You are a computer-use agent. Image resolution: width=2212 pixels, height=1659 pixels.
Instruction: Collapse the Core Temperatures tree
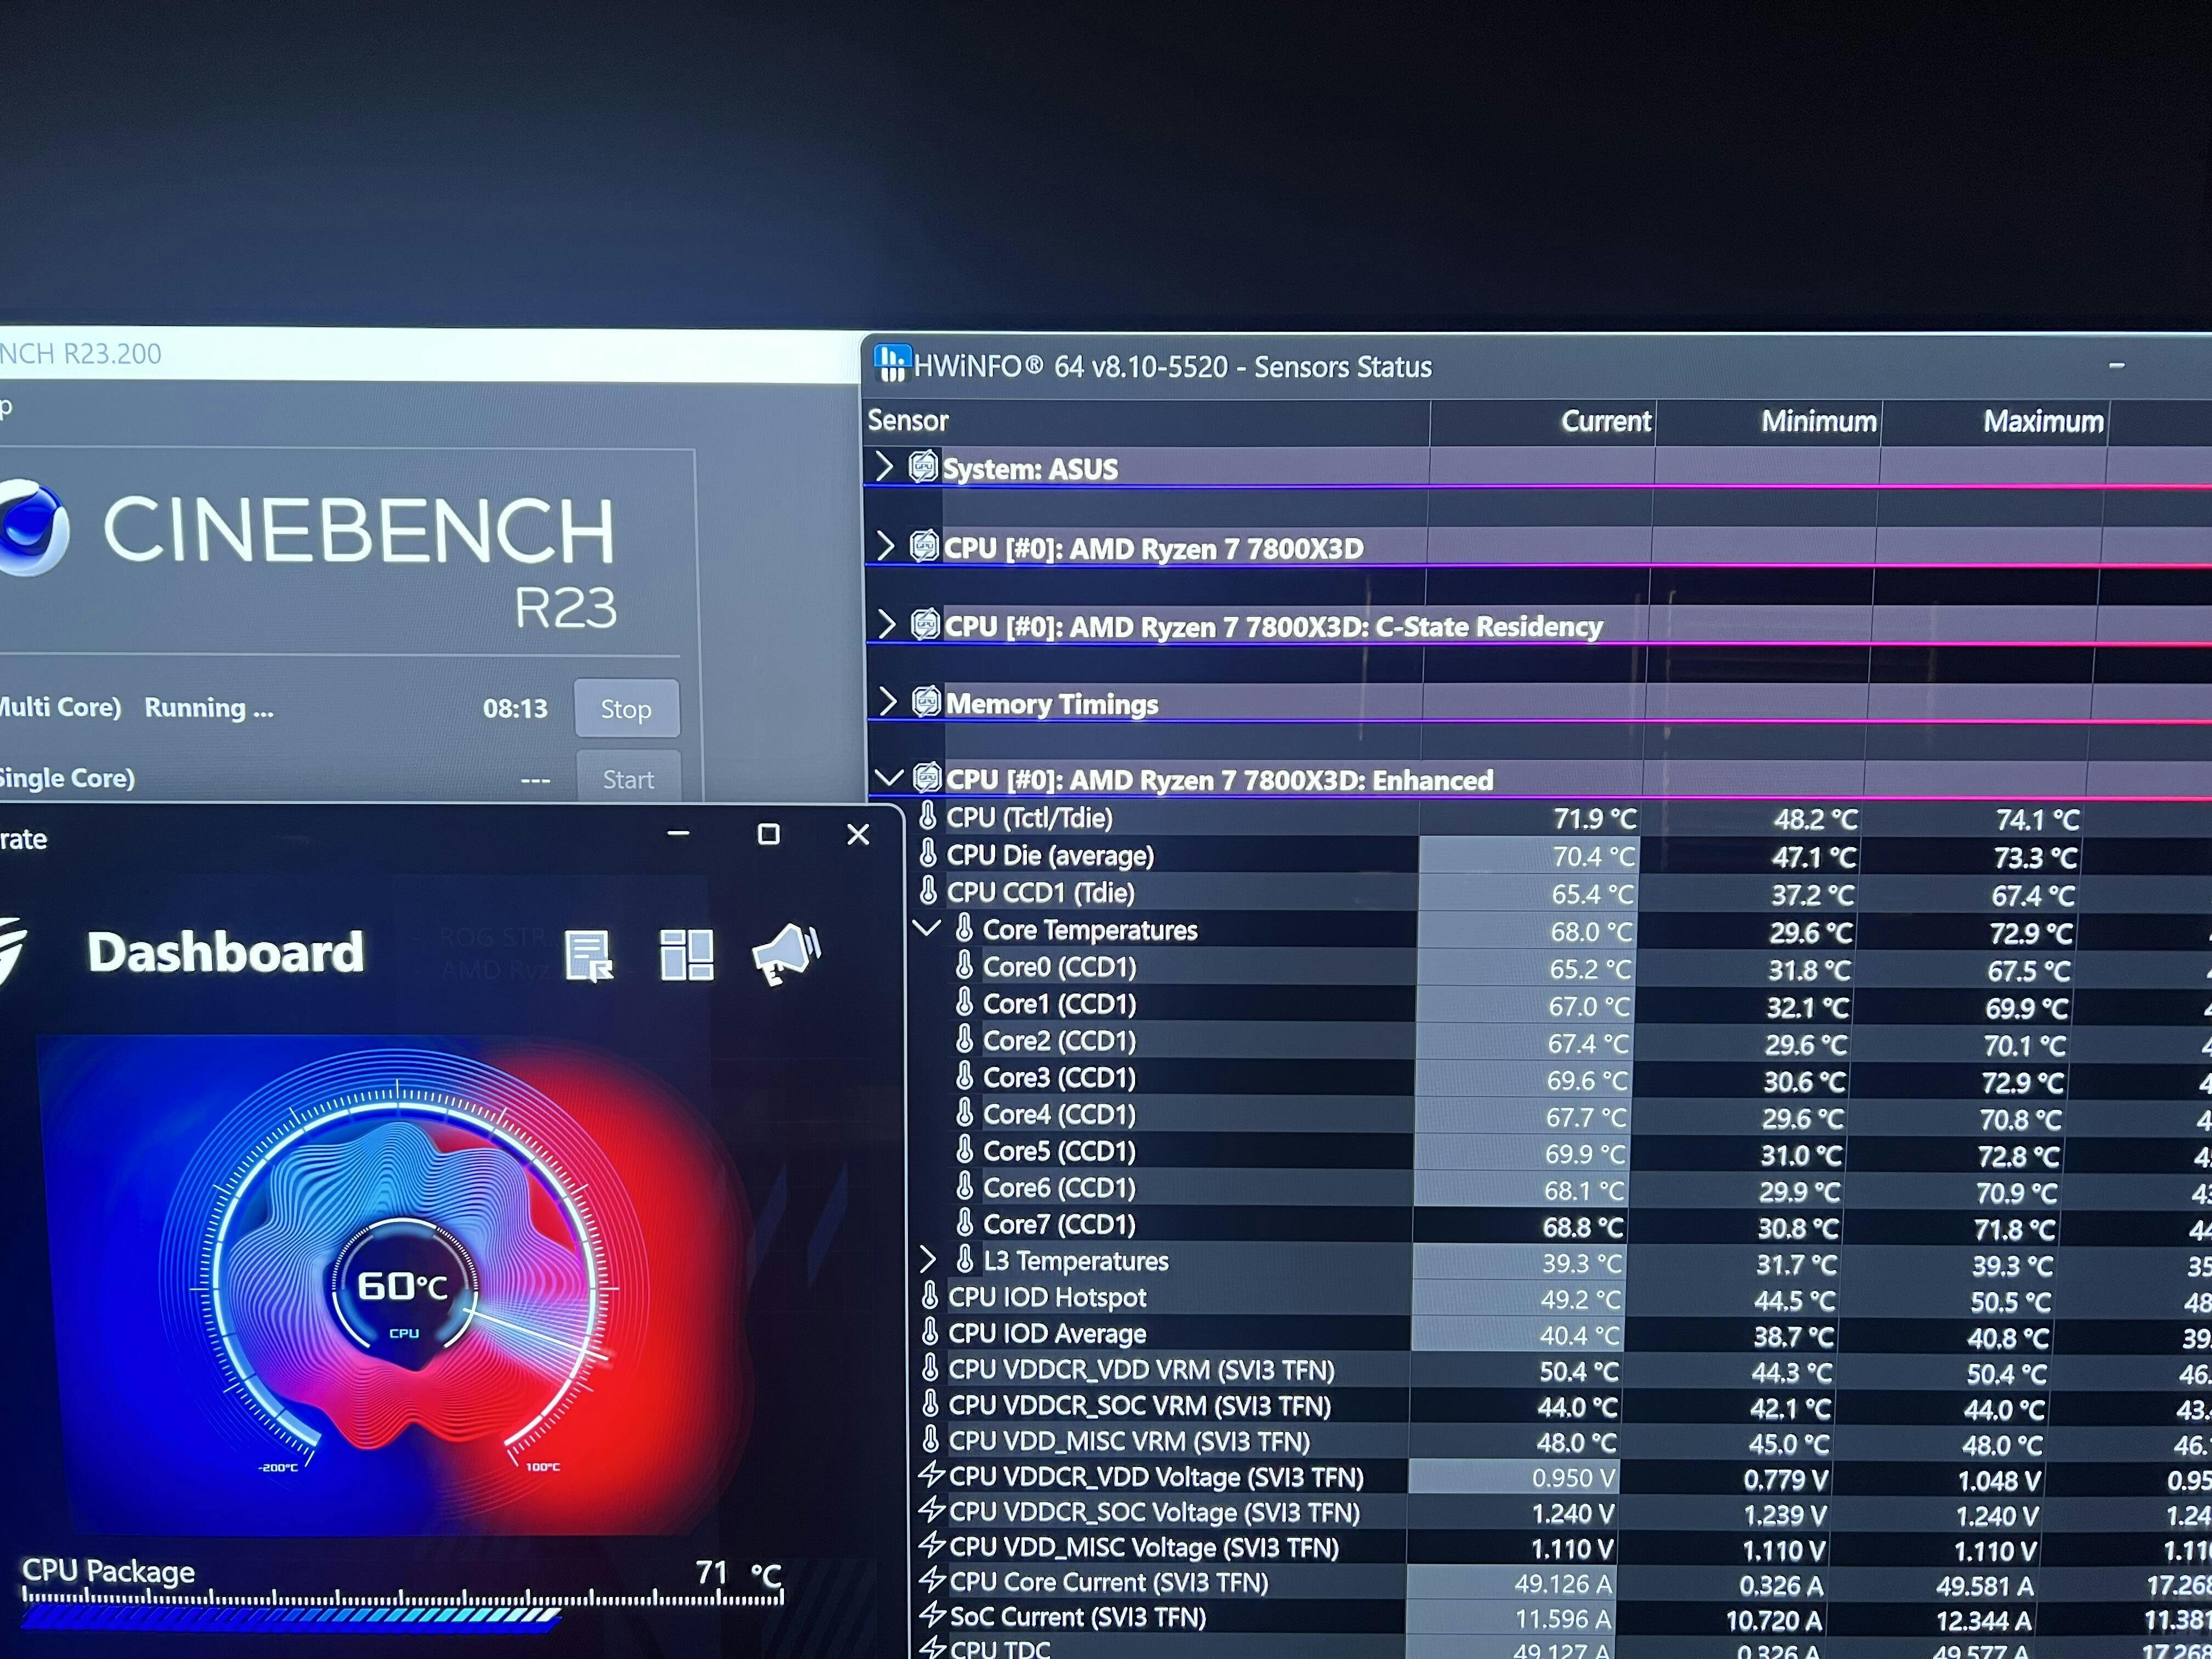coord(927,928)
